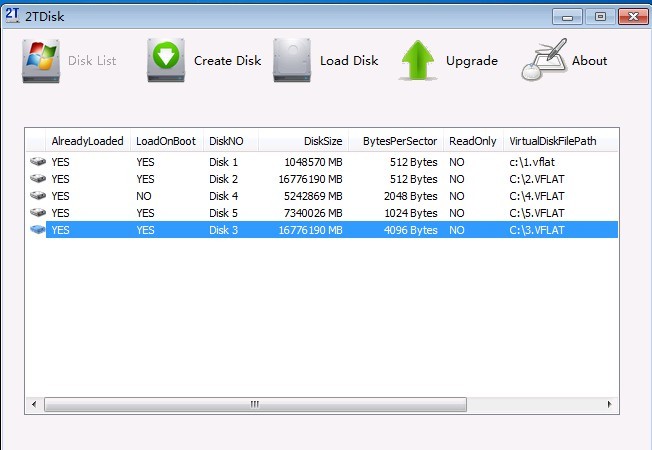
Task: Open the Create Disk toolbar label
Action: 227,61
